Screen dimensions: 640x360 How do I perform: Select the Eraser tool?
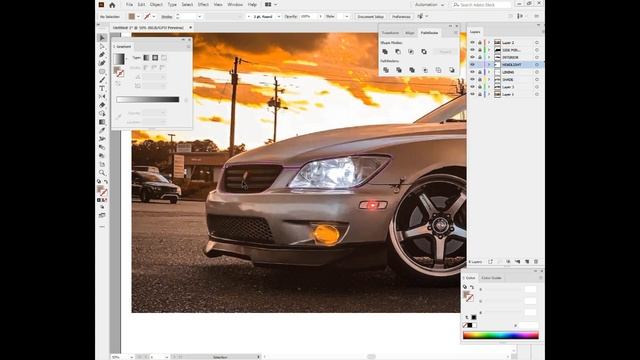102,105
